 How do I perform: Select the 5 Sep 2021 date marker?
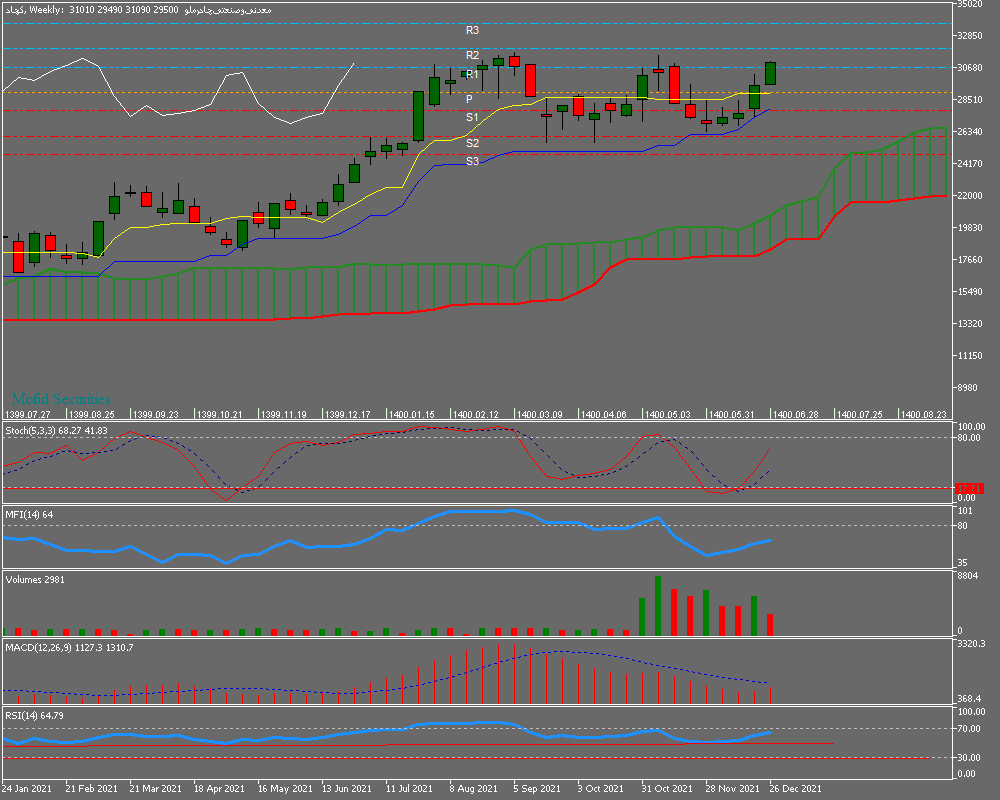coord(537,789)
